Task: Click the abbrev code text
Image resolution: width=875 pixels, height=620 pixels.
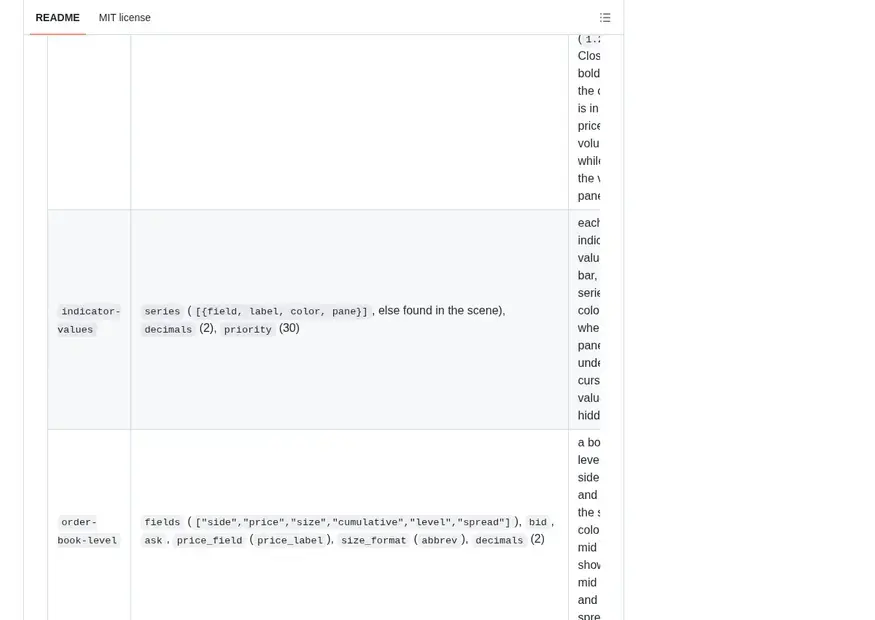Action: click(x=439, y=540)
